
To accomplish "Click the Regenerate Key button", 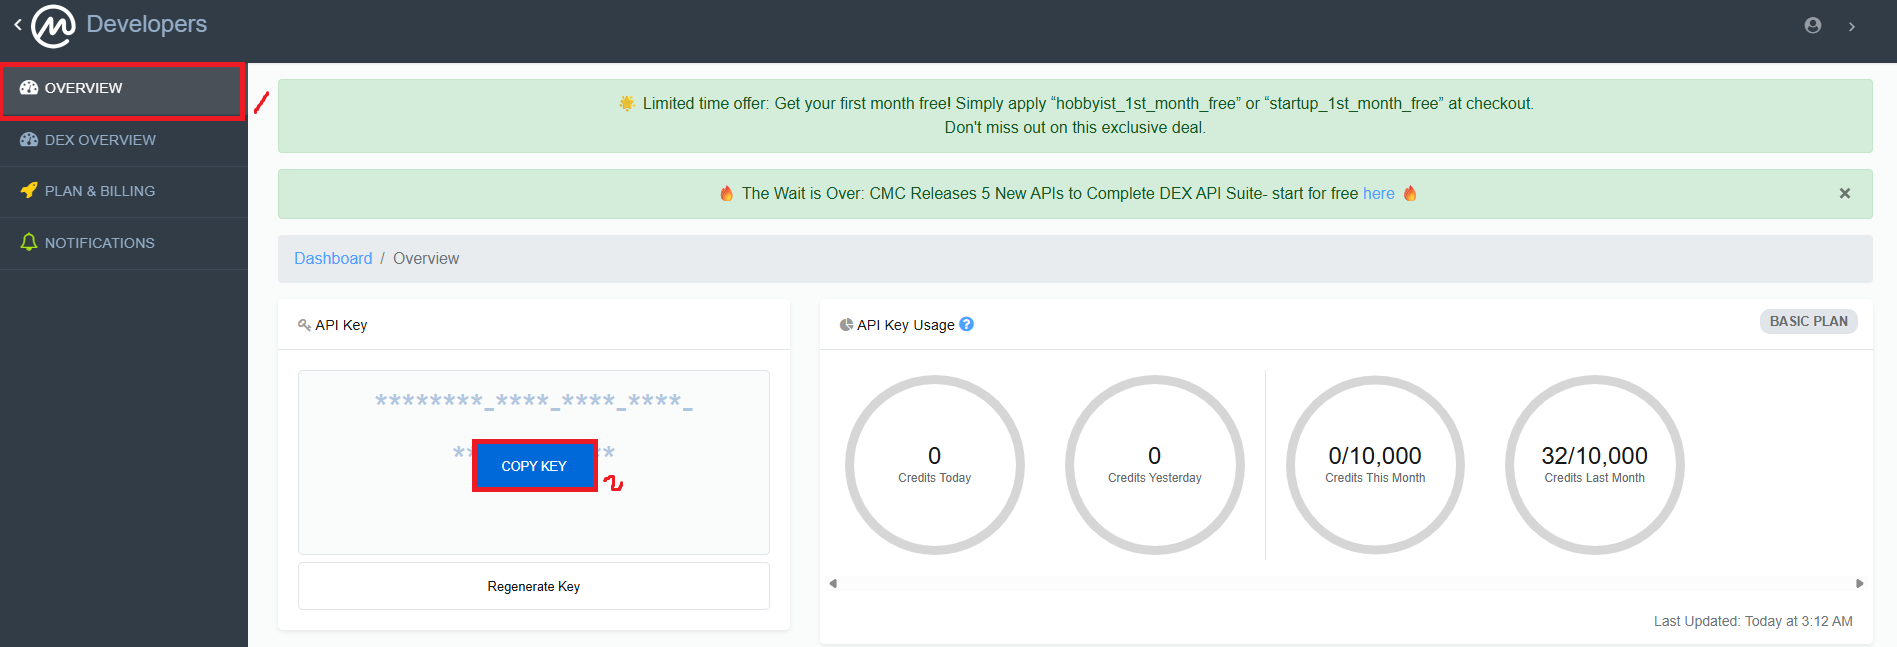I will [x=533, y=586].
